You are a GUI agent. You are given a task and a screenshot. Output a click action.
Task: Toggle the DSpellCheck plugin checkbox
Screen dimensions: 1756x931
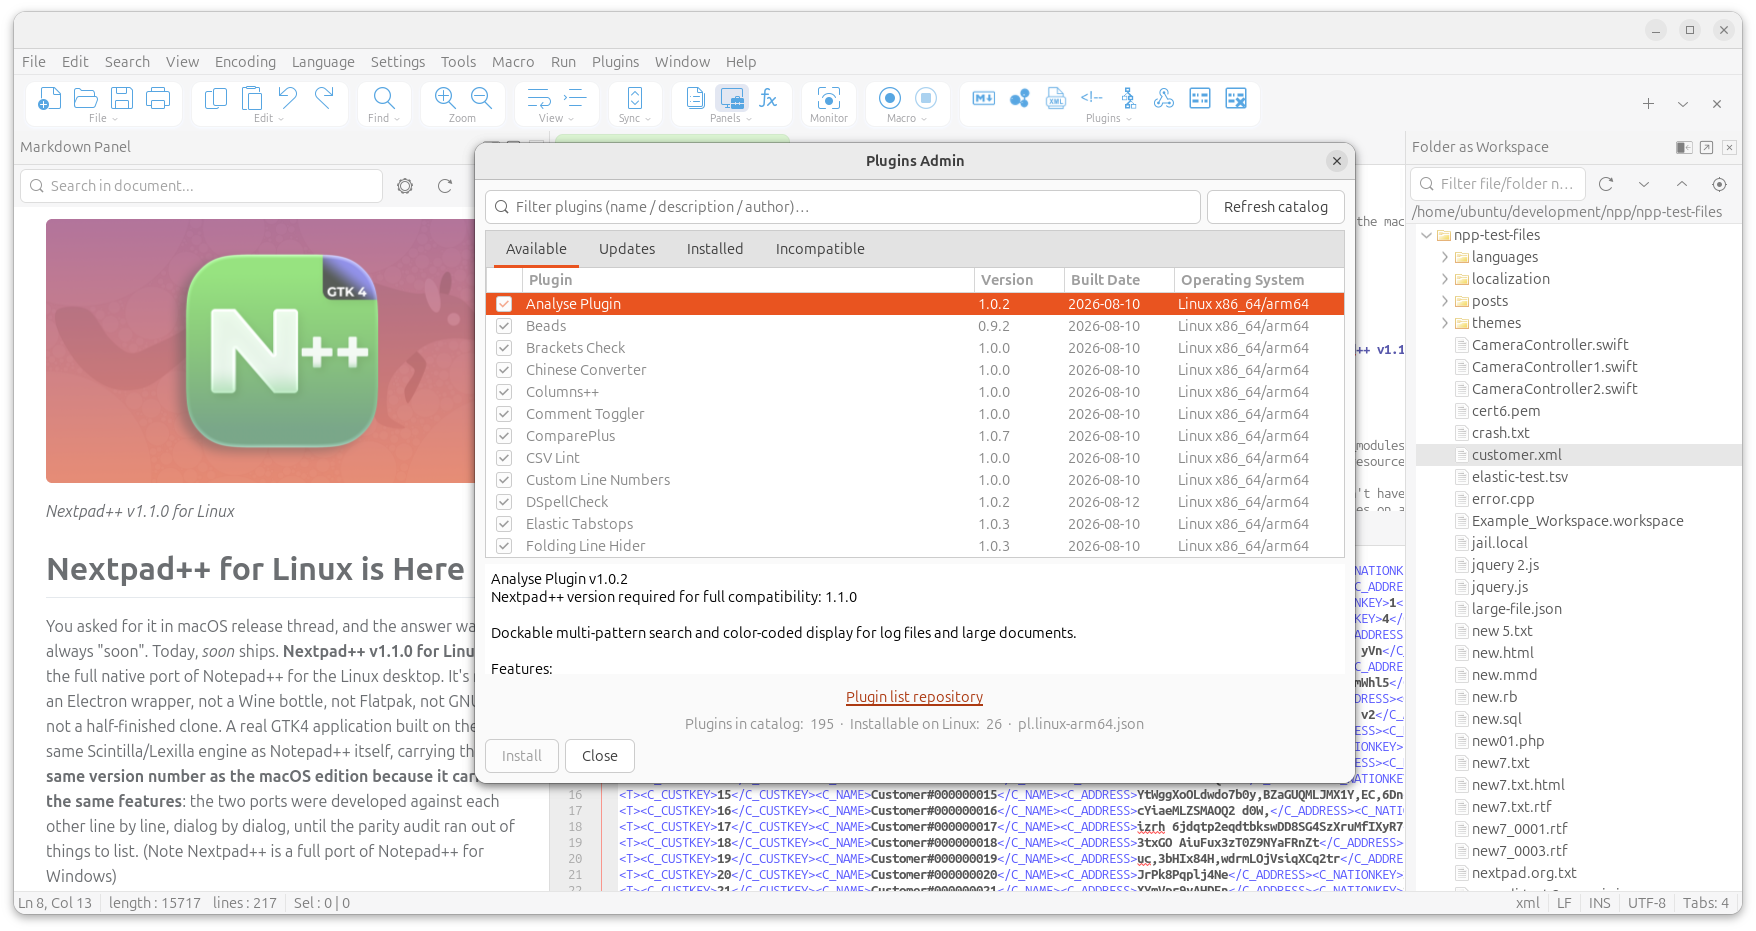[504, 502]
